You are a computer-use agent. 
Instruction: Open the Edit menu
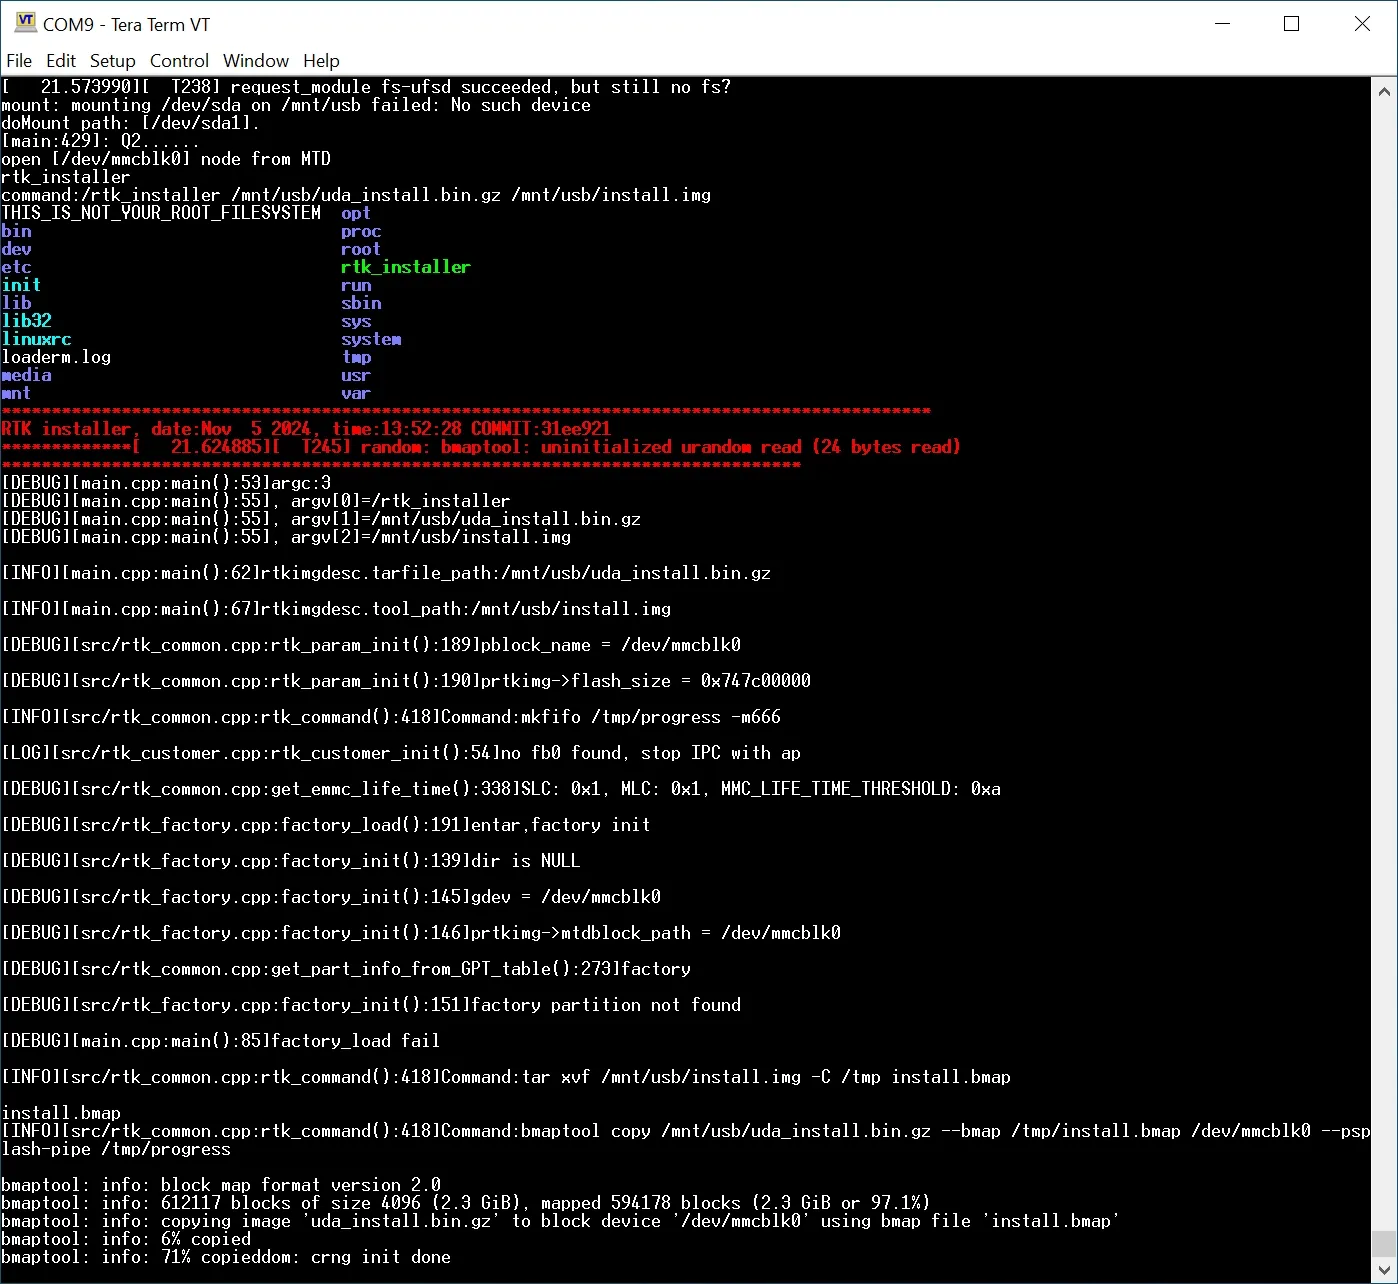coord(61,61)
